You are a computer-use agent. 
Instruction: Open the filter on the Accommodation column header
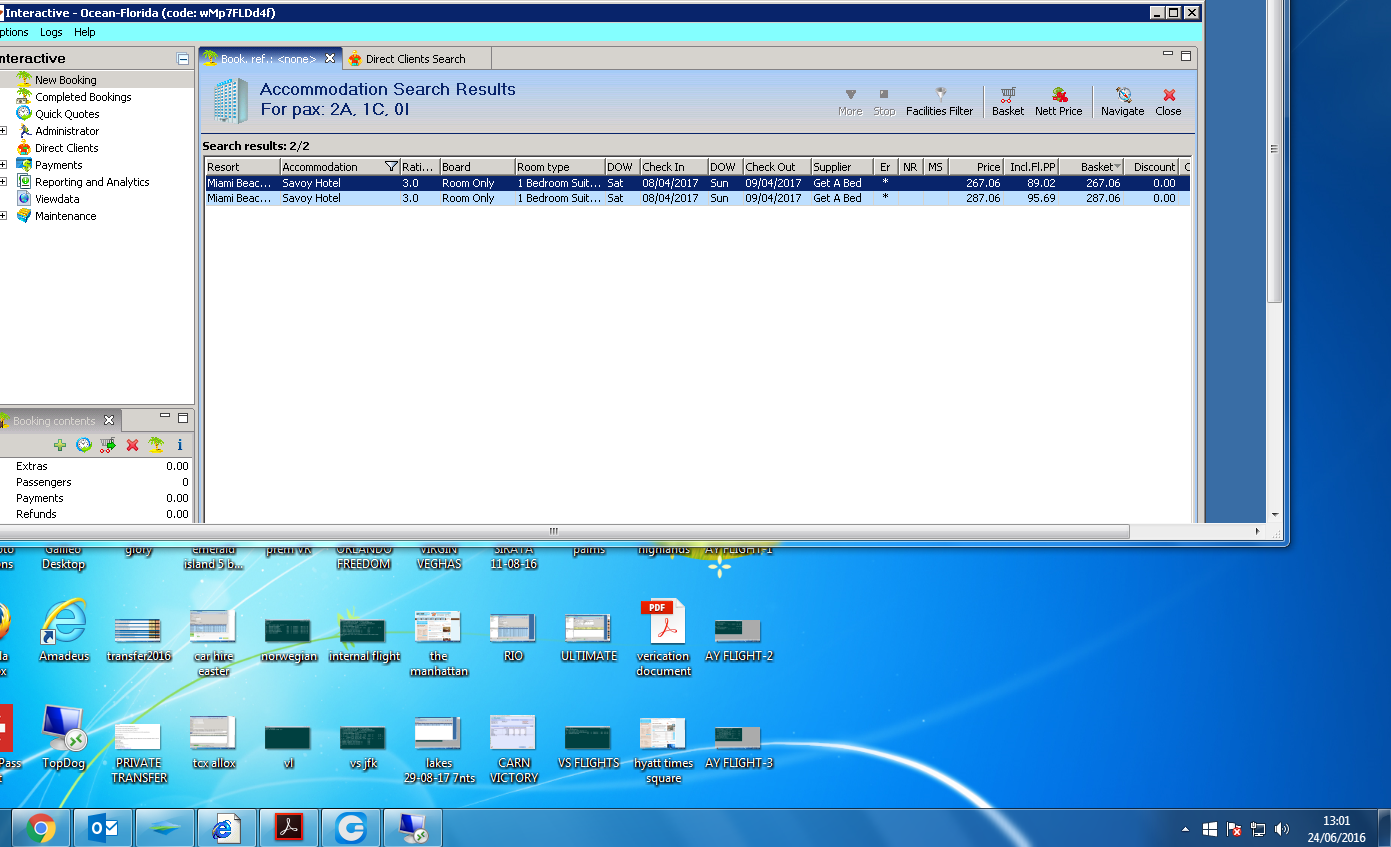click(x=391, y=167)
